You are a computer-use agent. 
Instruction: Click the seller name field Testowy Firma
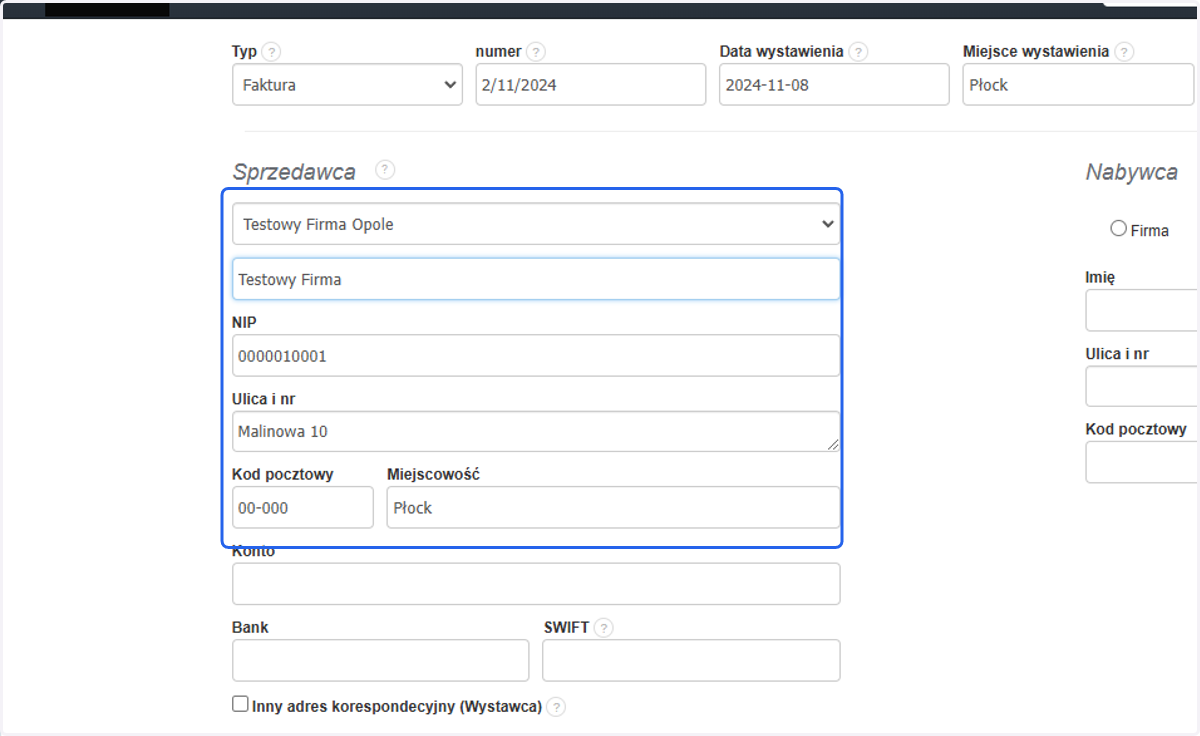click(x=536, y=280)
